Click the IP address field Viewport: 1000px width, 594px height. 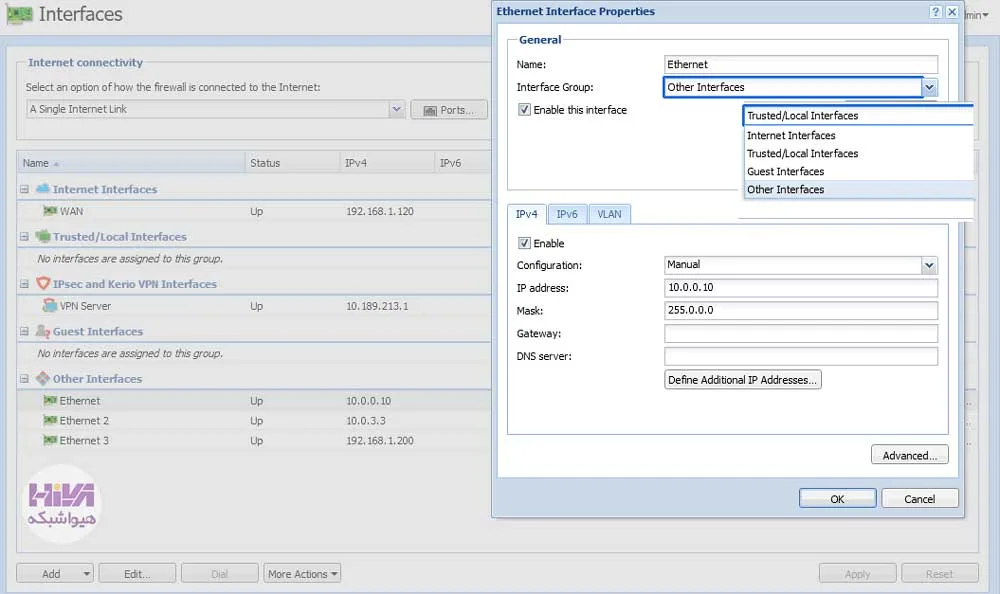click(x=801, y=288)
